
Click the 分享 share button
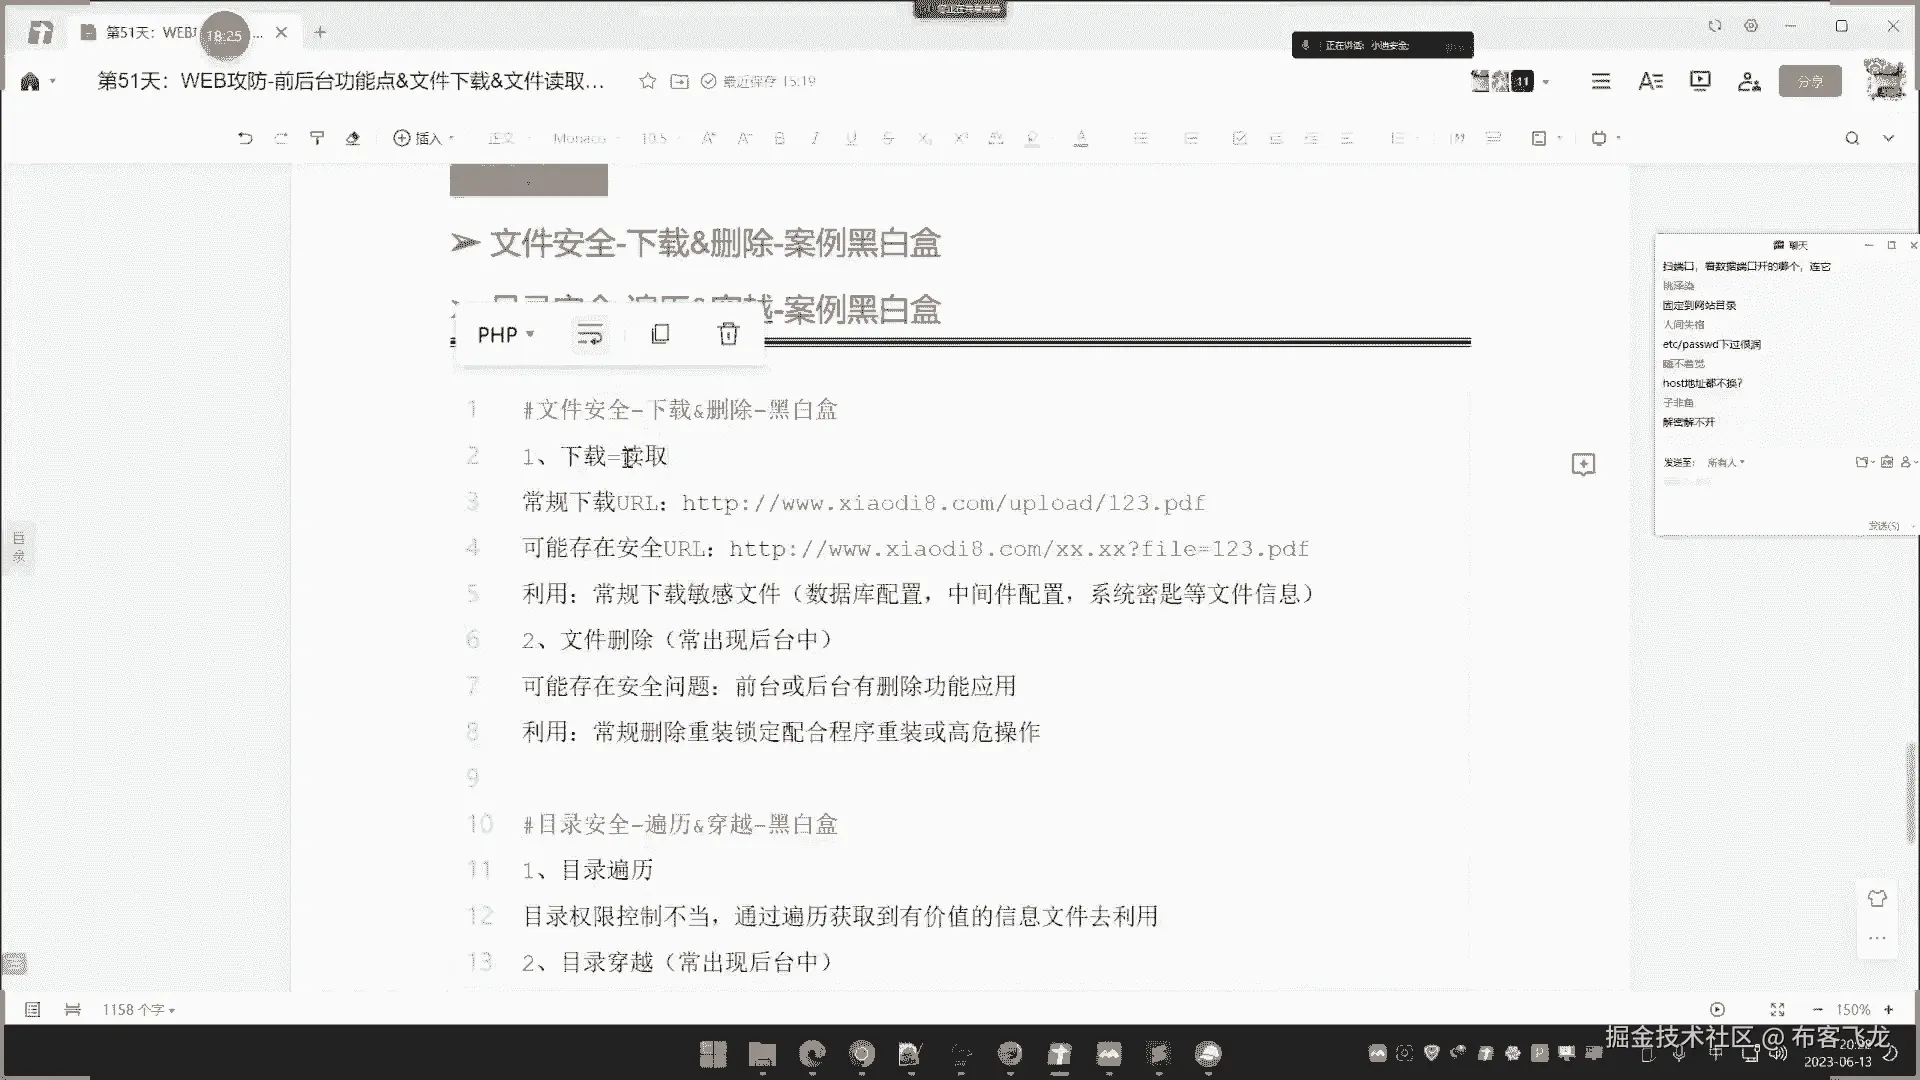pos(1809,81)
